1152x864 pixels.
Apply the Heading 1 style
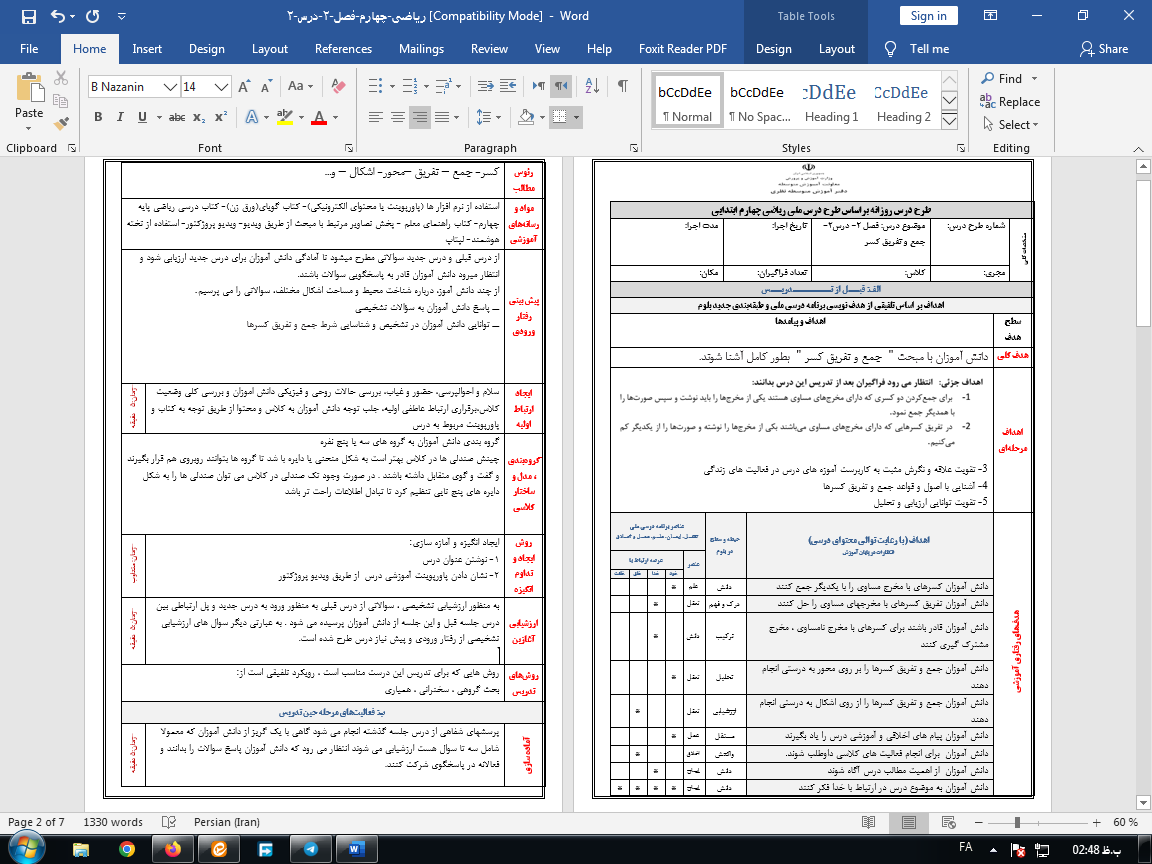pos(832,101)
